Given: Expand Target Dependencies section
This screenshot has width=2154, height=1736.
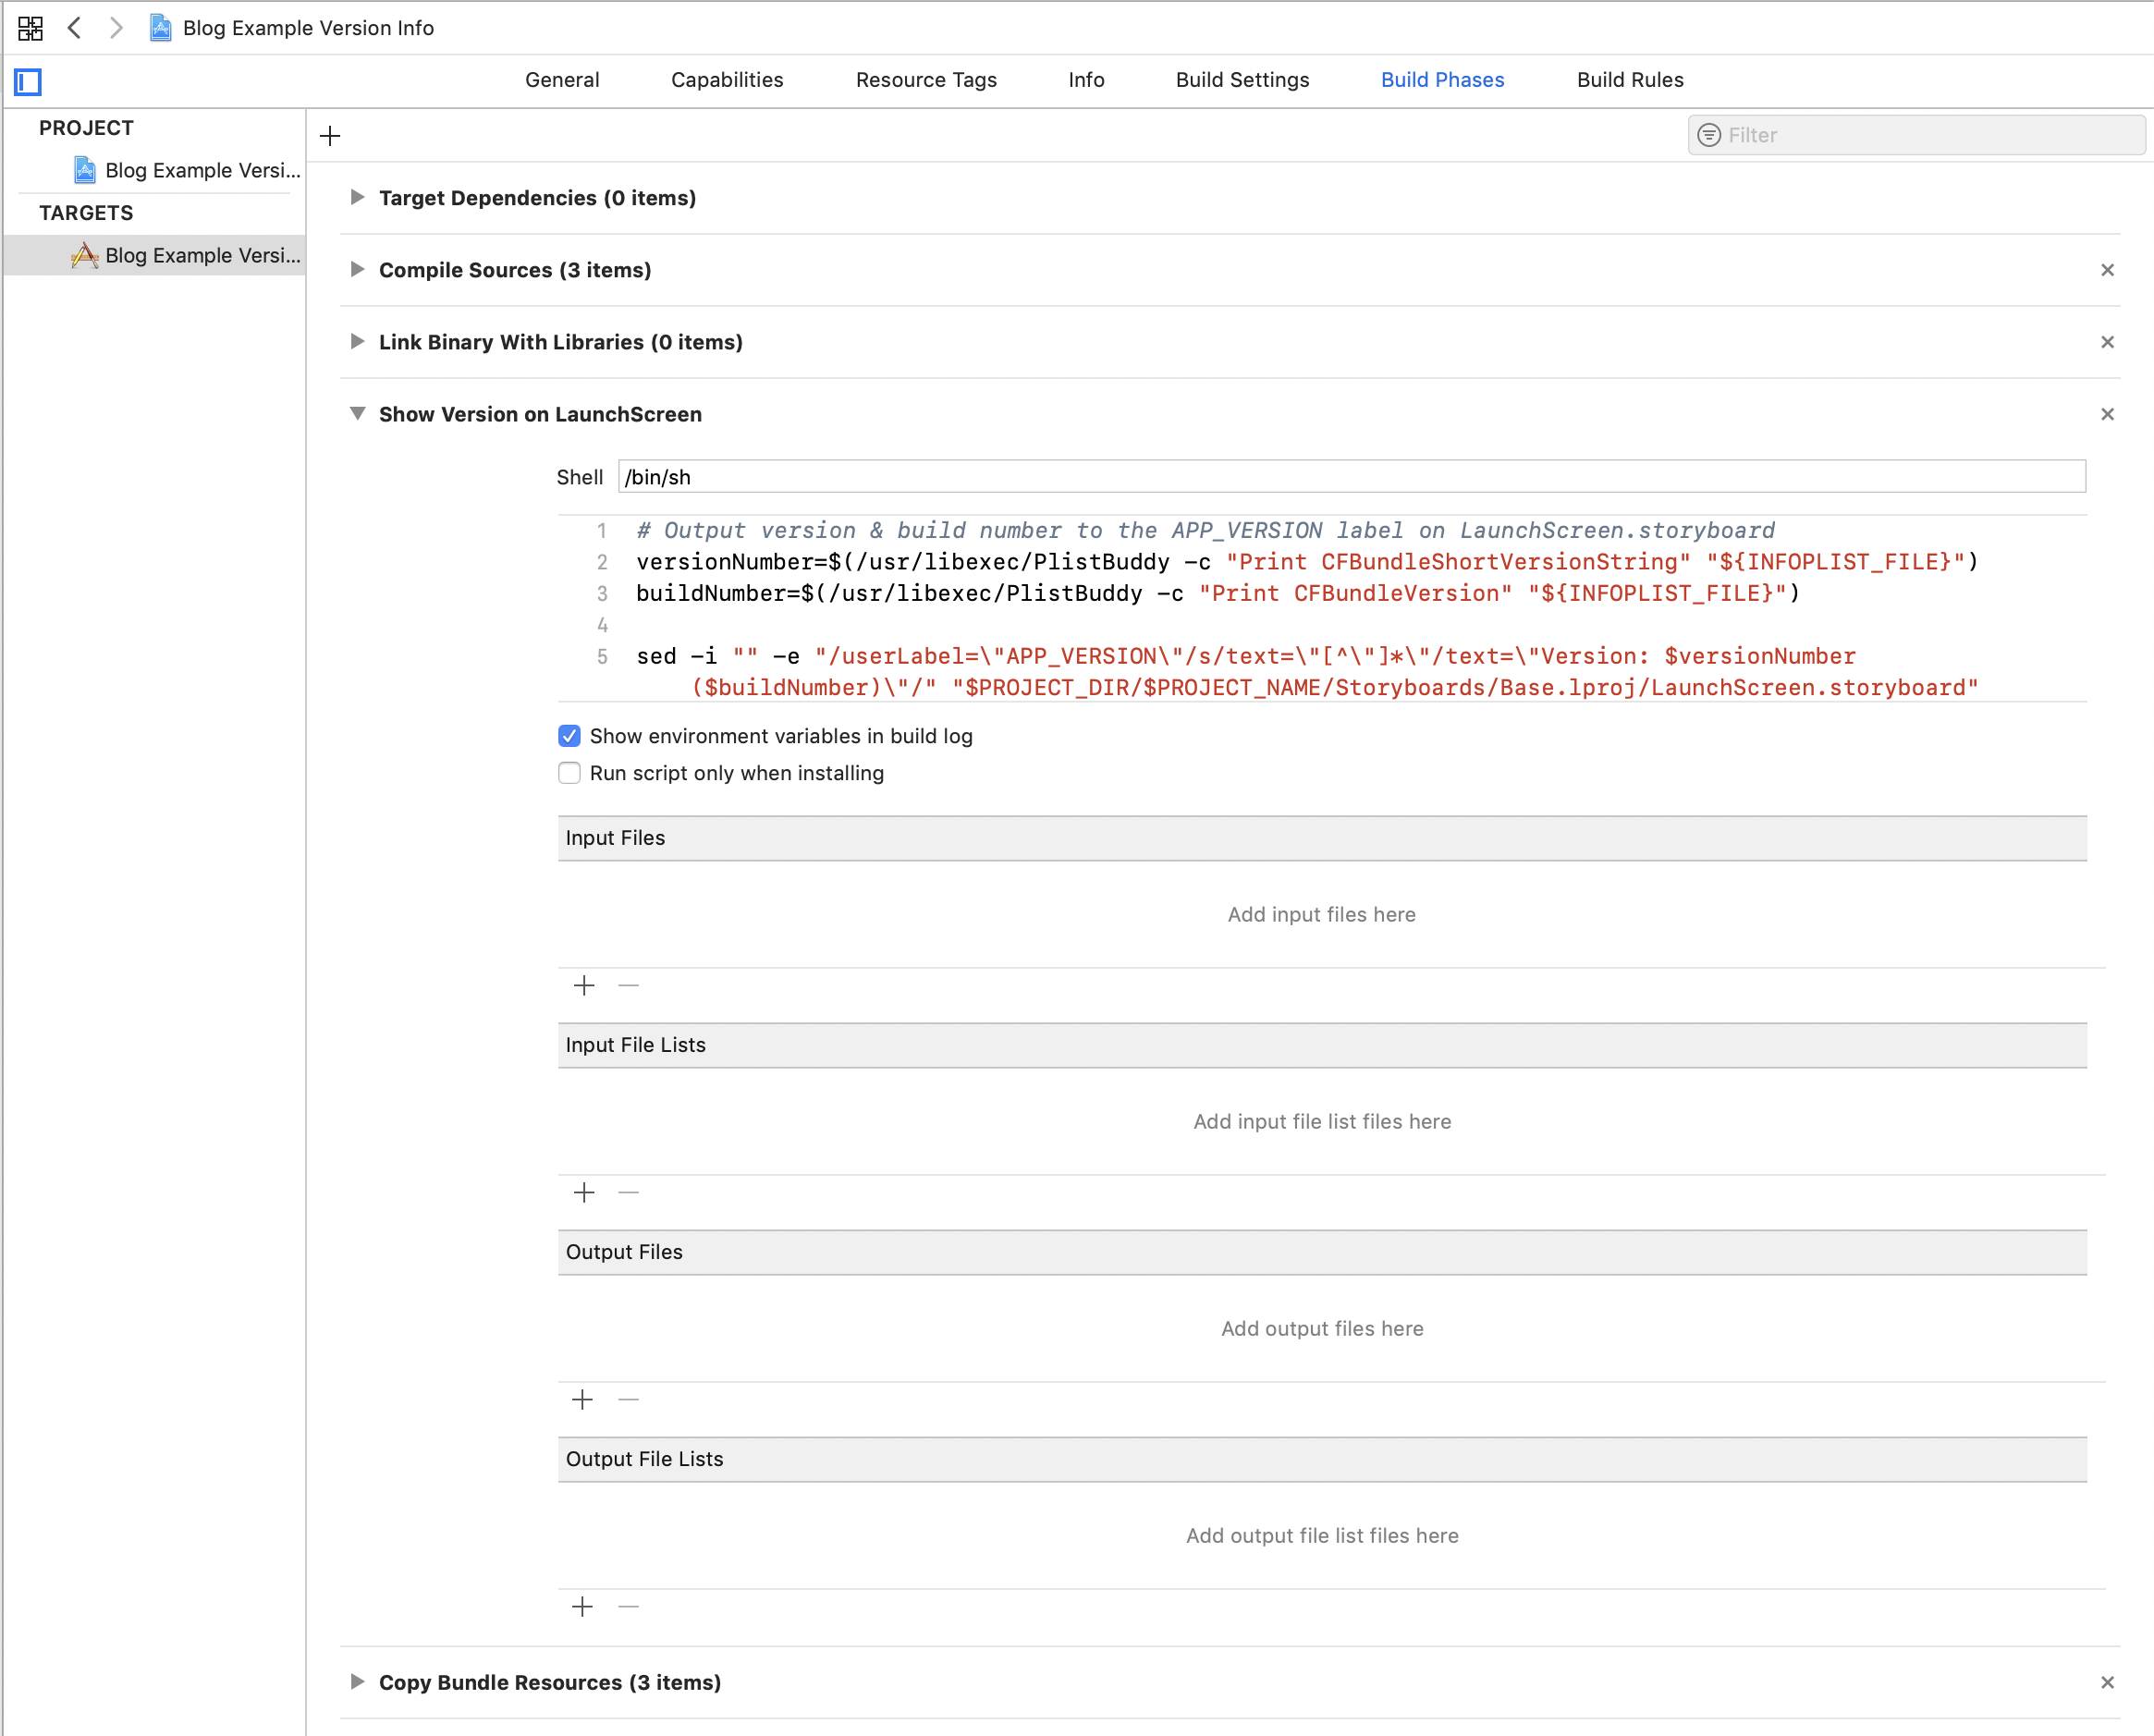Looking at the screenshot, I should (357, 198).
